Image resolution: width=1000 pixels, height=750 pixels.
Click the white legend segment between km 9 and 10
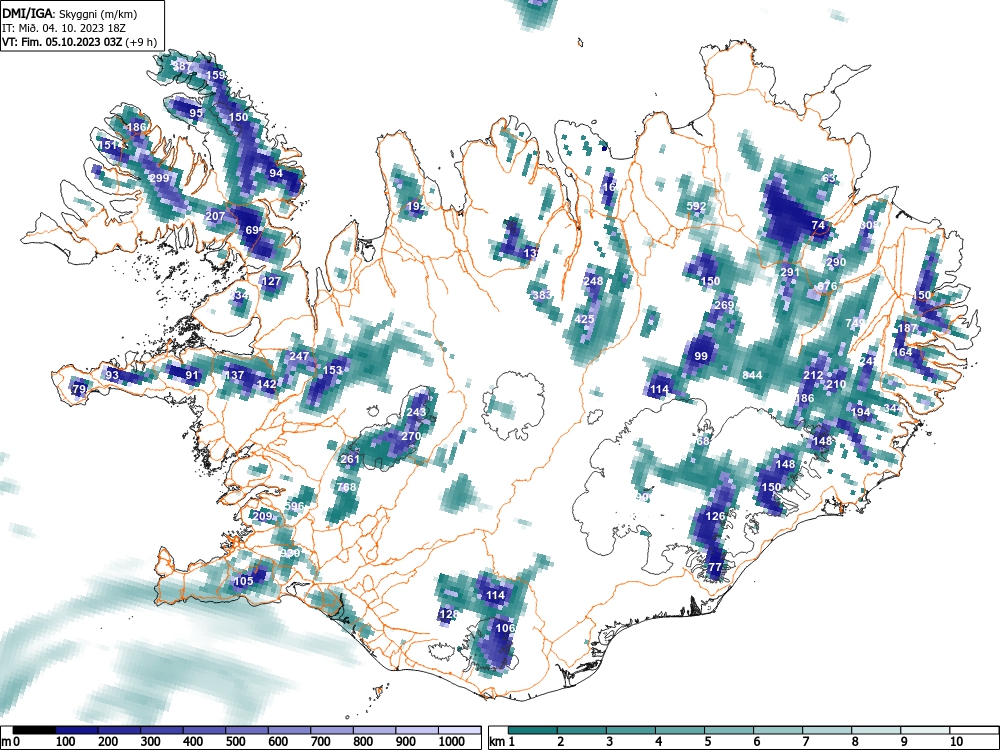925,730
